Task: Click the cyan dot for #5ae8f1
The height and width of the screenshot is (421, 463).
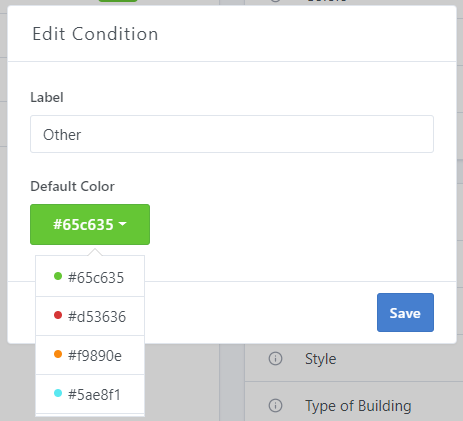Action: point(58,393)
